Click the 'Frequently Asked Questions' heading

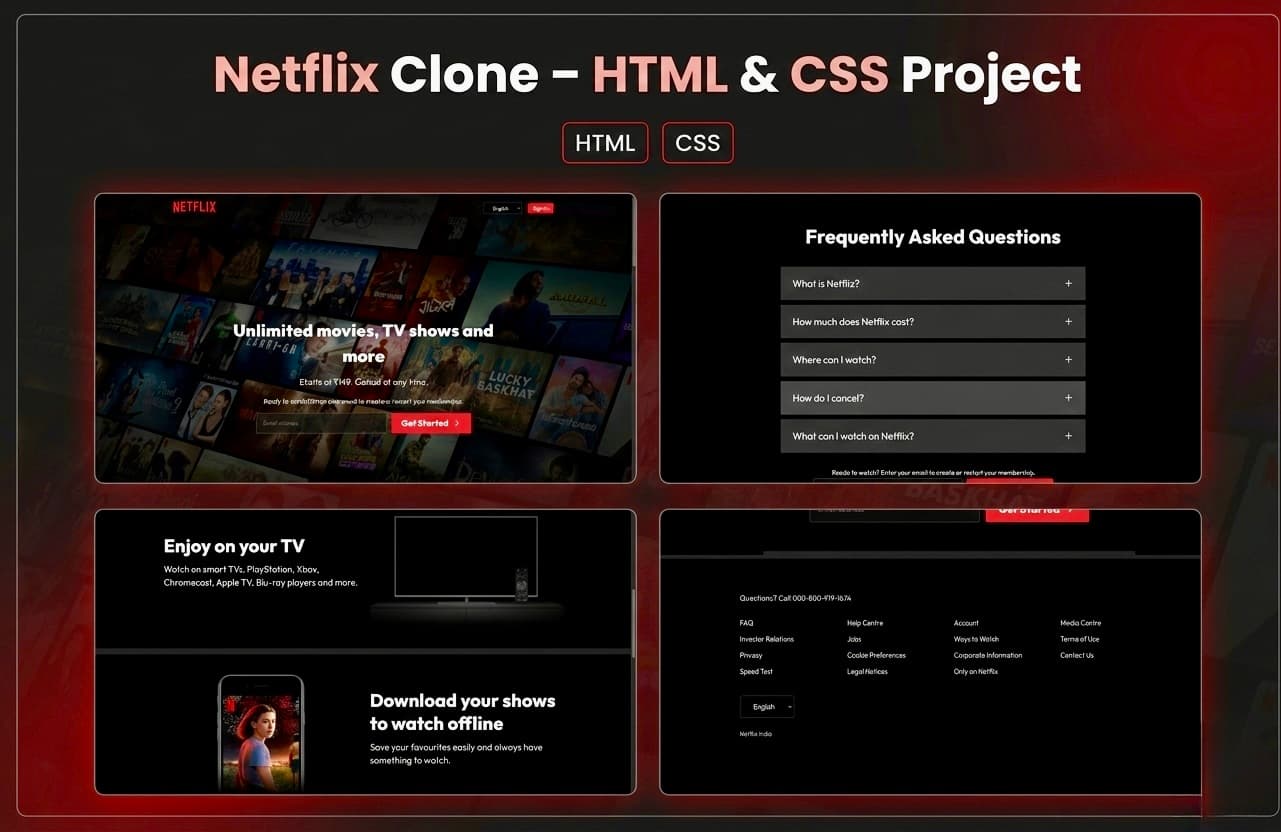932,237
